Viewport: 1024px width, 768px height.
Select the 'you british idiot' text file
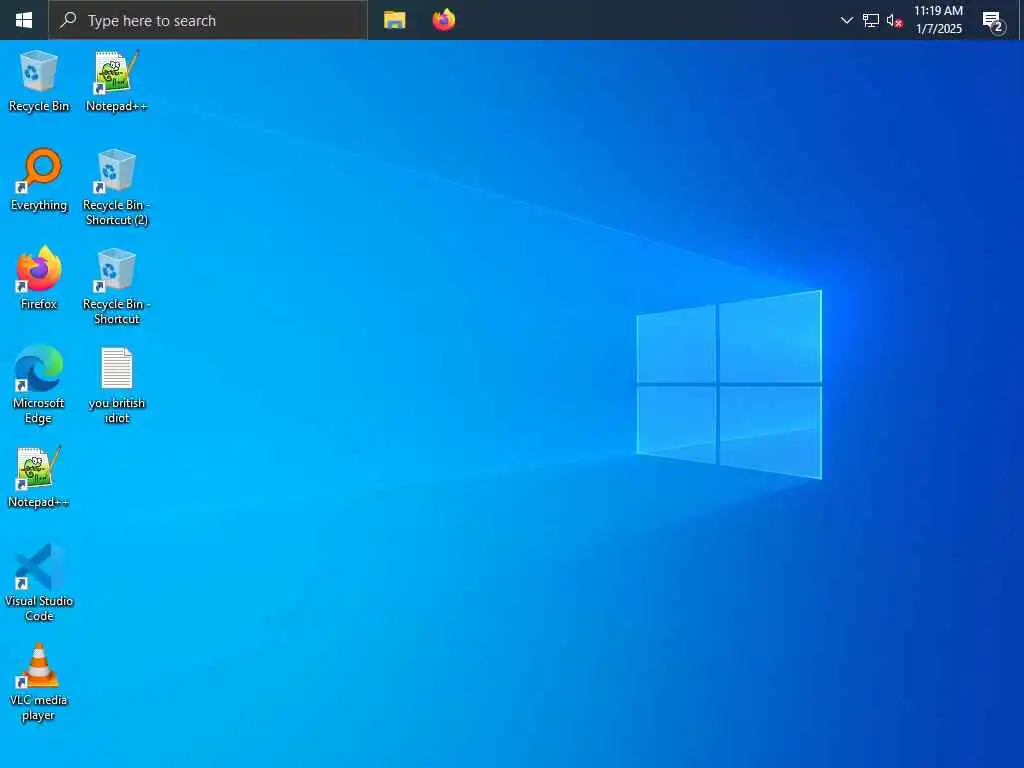coord(116,385)
